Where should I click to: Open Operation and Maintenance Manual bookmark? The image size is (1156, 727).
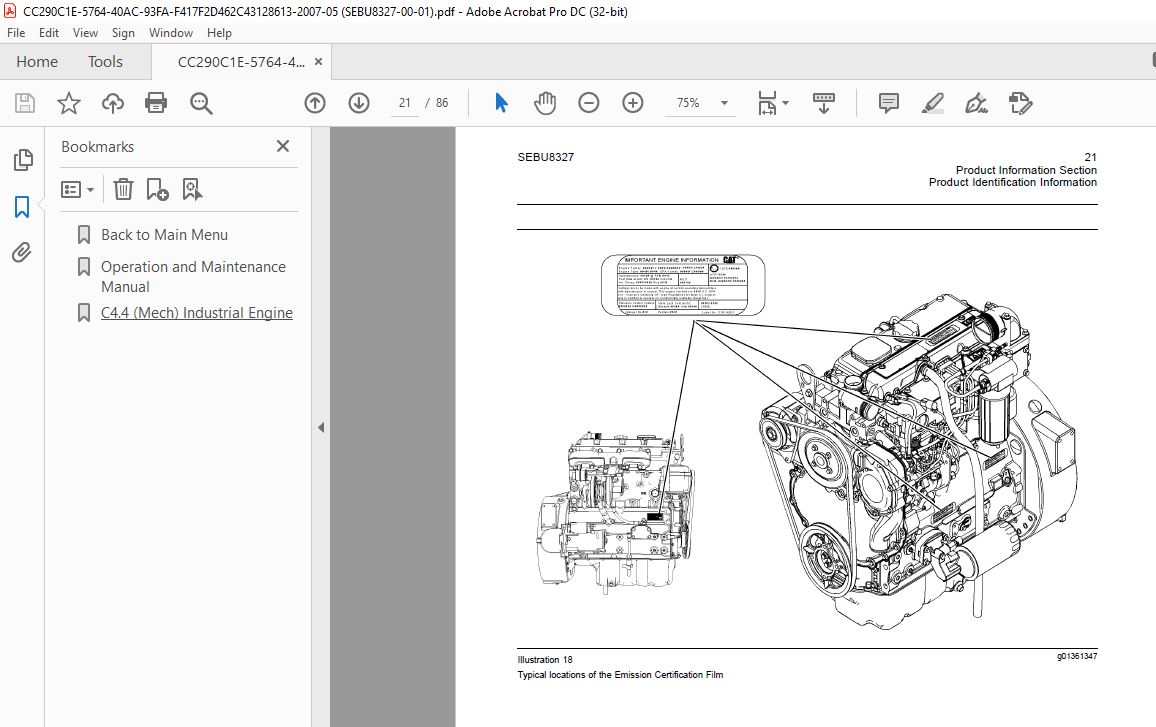(193, 276)
